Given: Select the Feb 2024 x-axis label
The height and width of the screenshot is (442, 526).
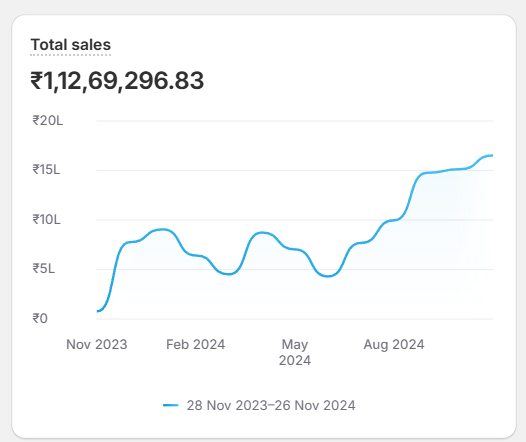Looking at the screenshot, I should point(196,344).
